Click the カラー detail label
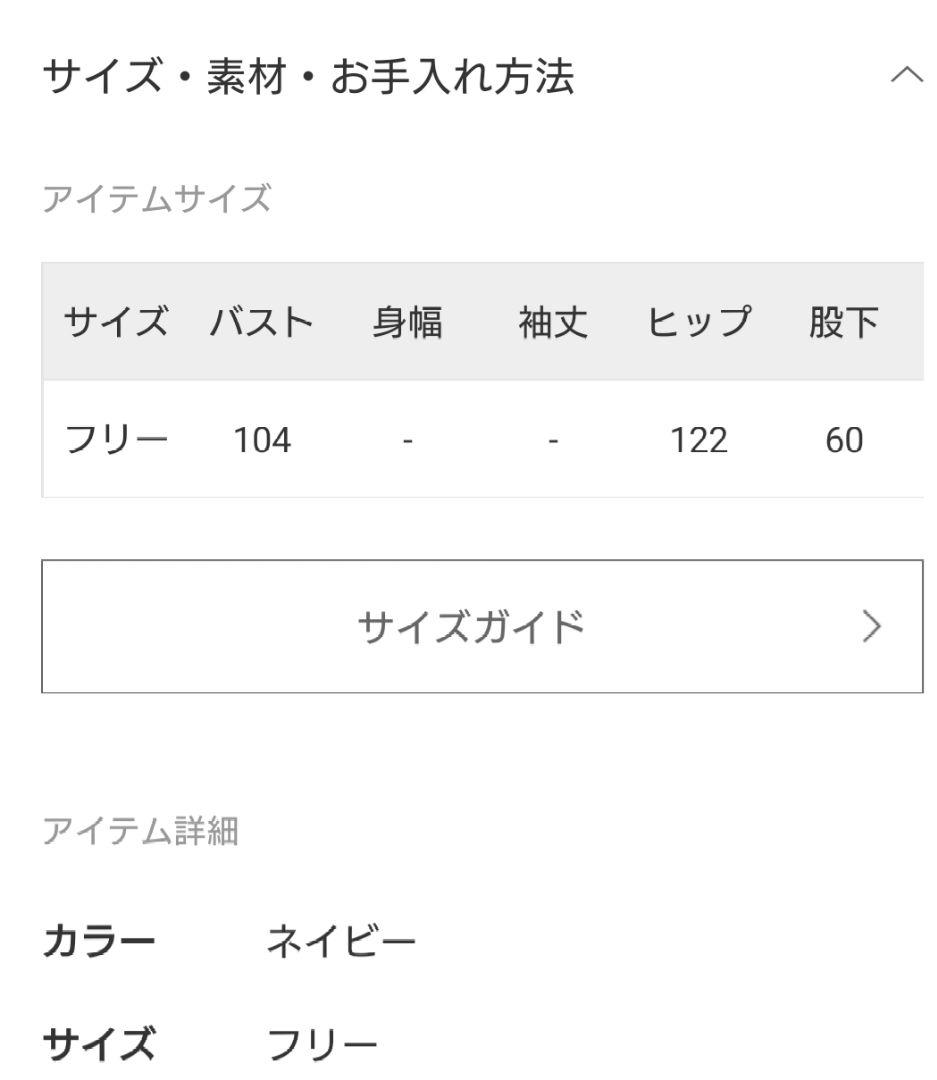 (99, 941)
